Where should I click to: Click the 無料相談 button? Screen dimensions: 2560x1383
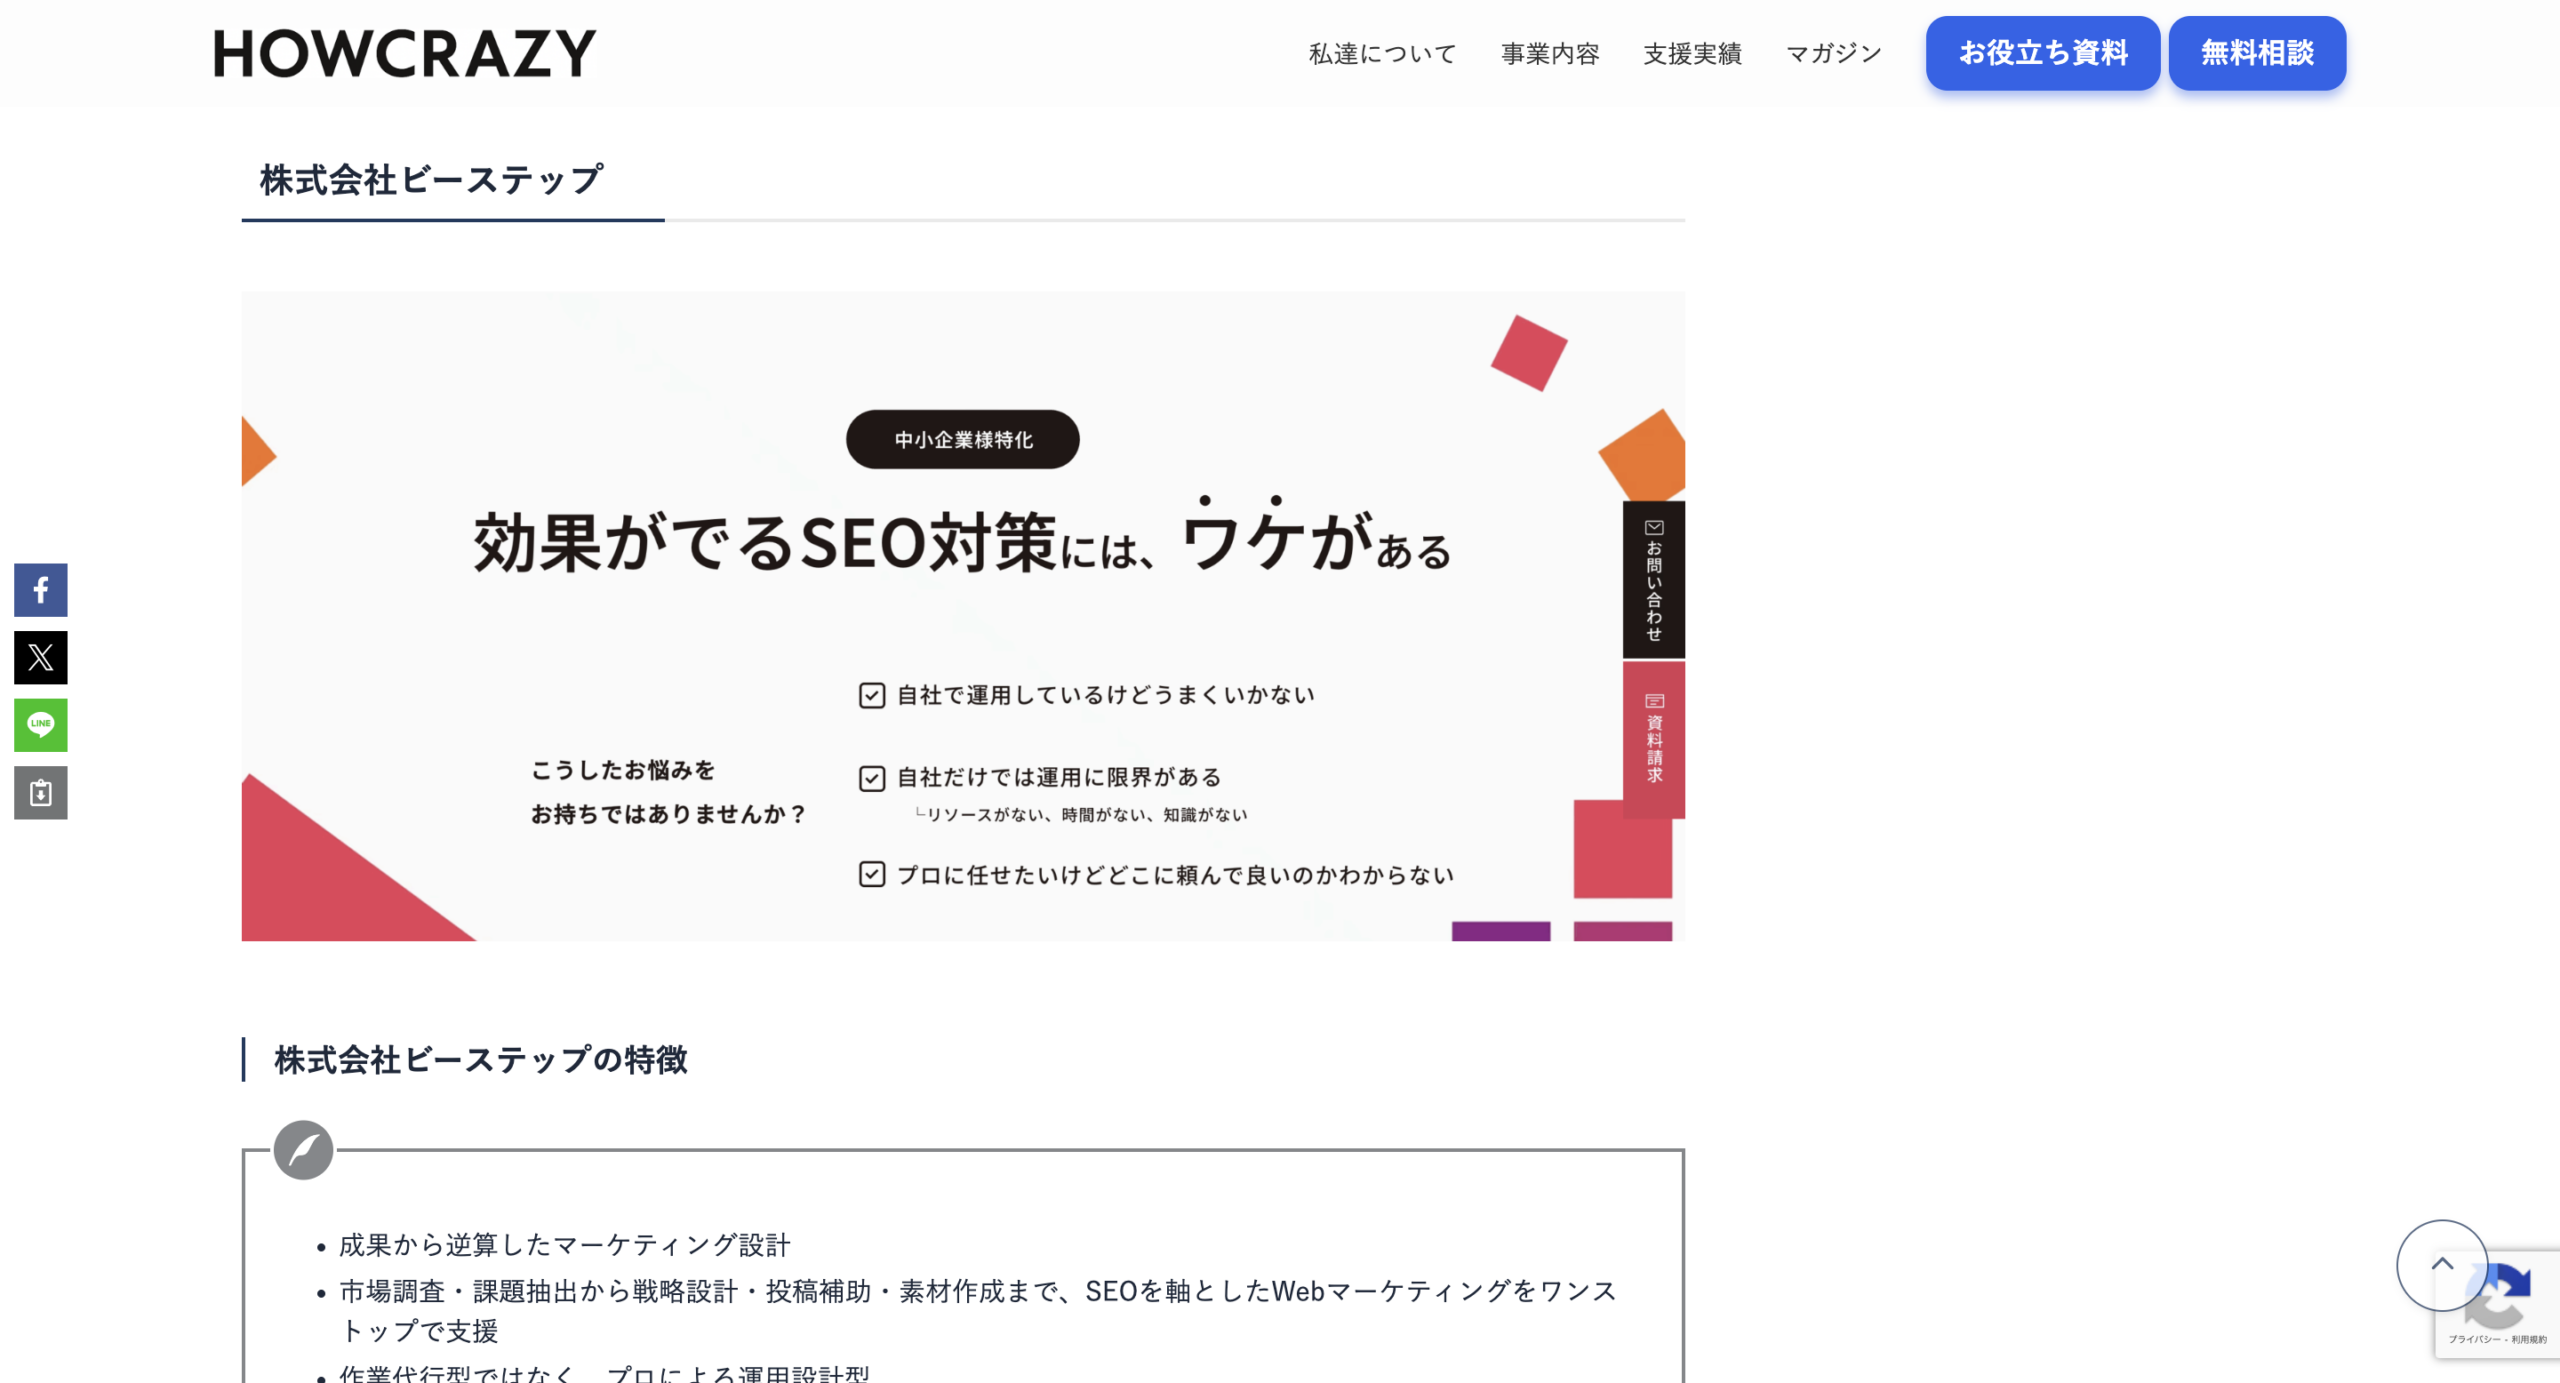tap(2257, 53)
